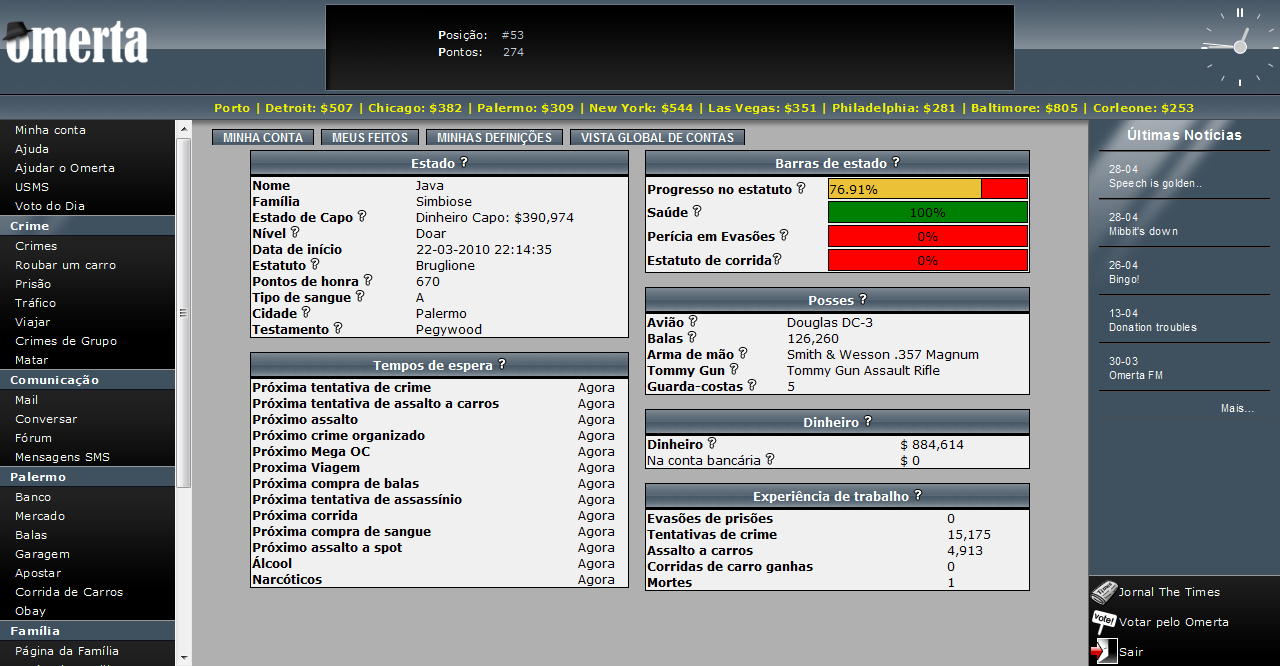Click the analog clock in top corner

point(1239,46)
